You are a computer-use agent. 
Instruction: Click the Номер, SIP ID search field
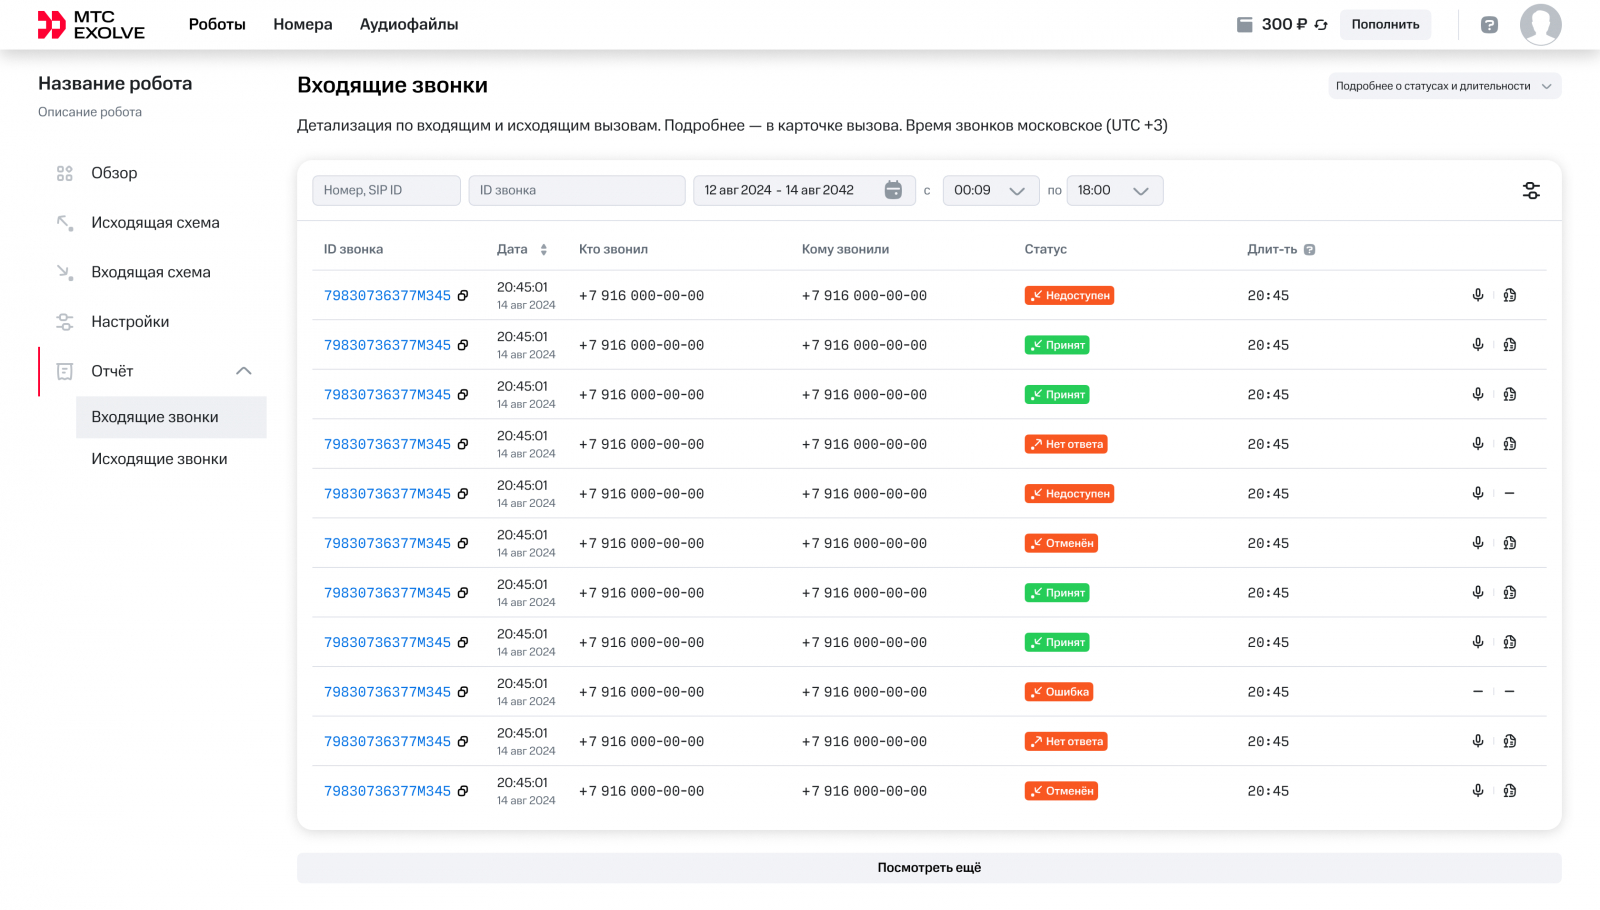(x=386, y=190)
